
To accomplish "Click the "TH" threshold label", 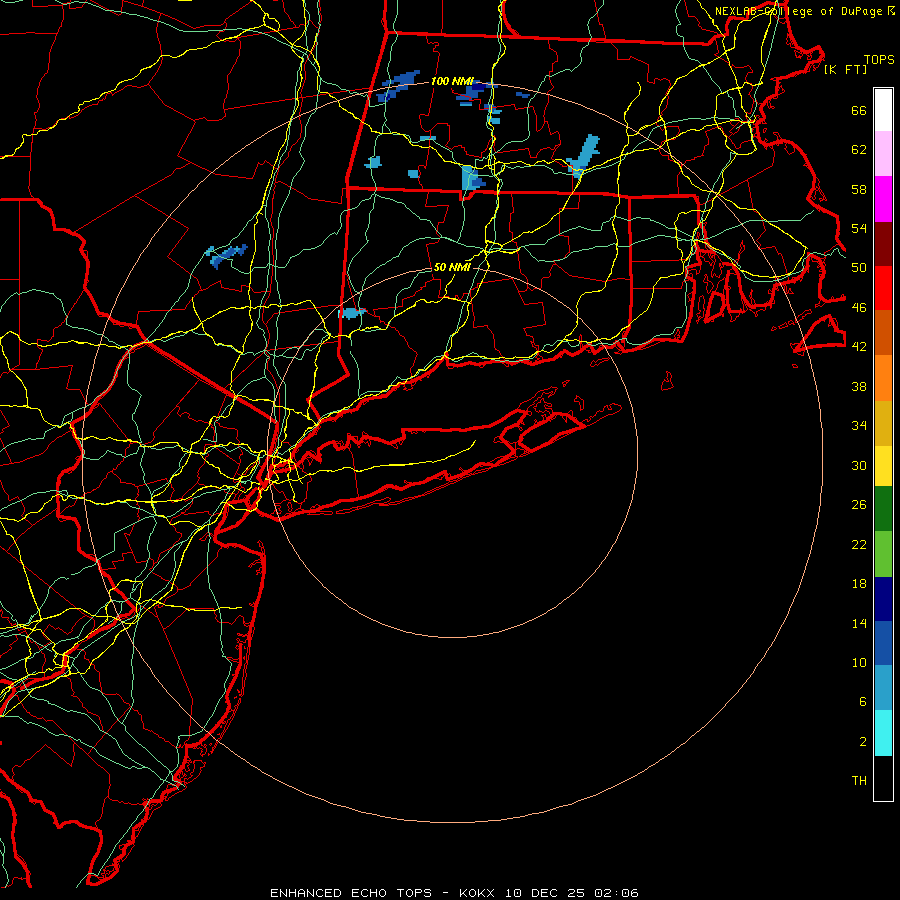I will [x=859, y=781].
